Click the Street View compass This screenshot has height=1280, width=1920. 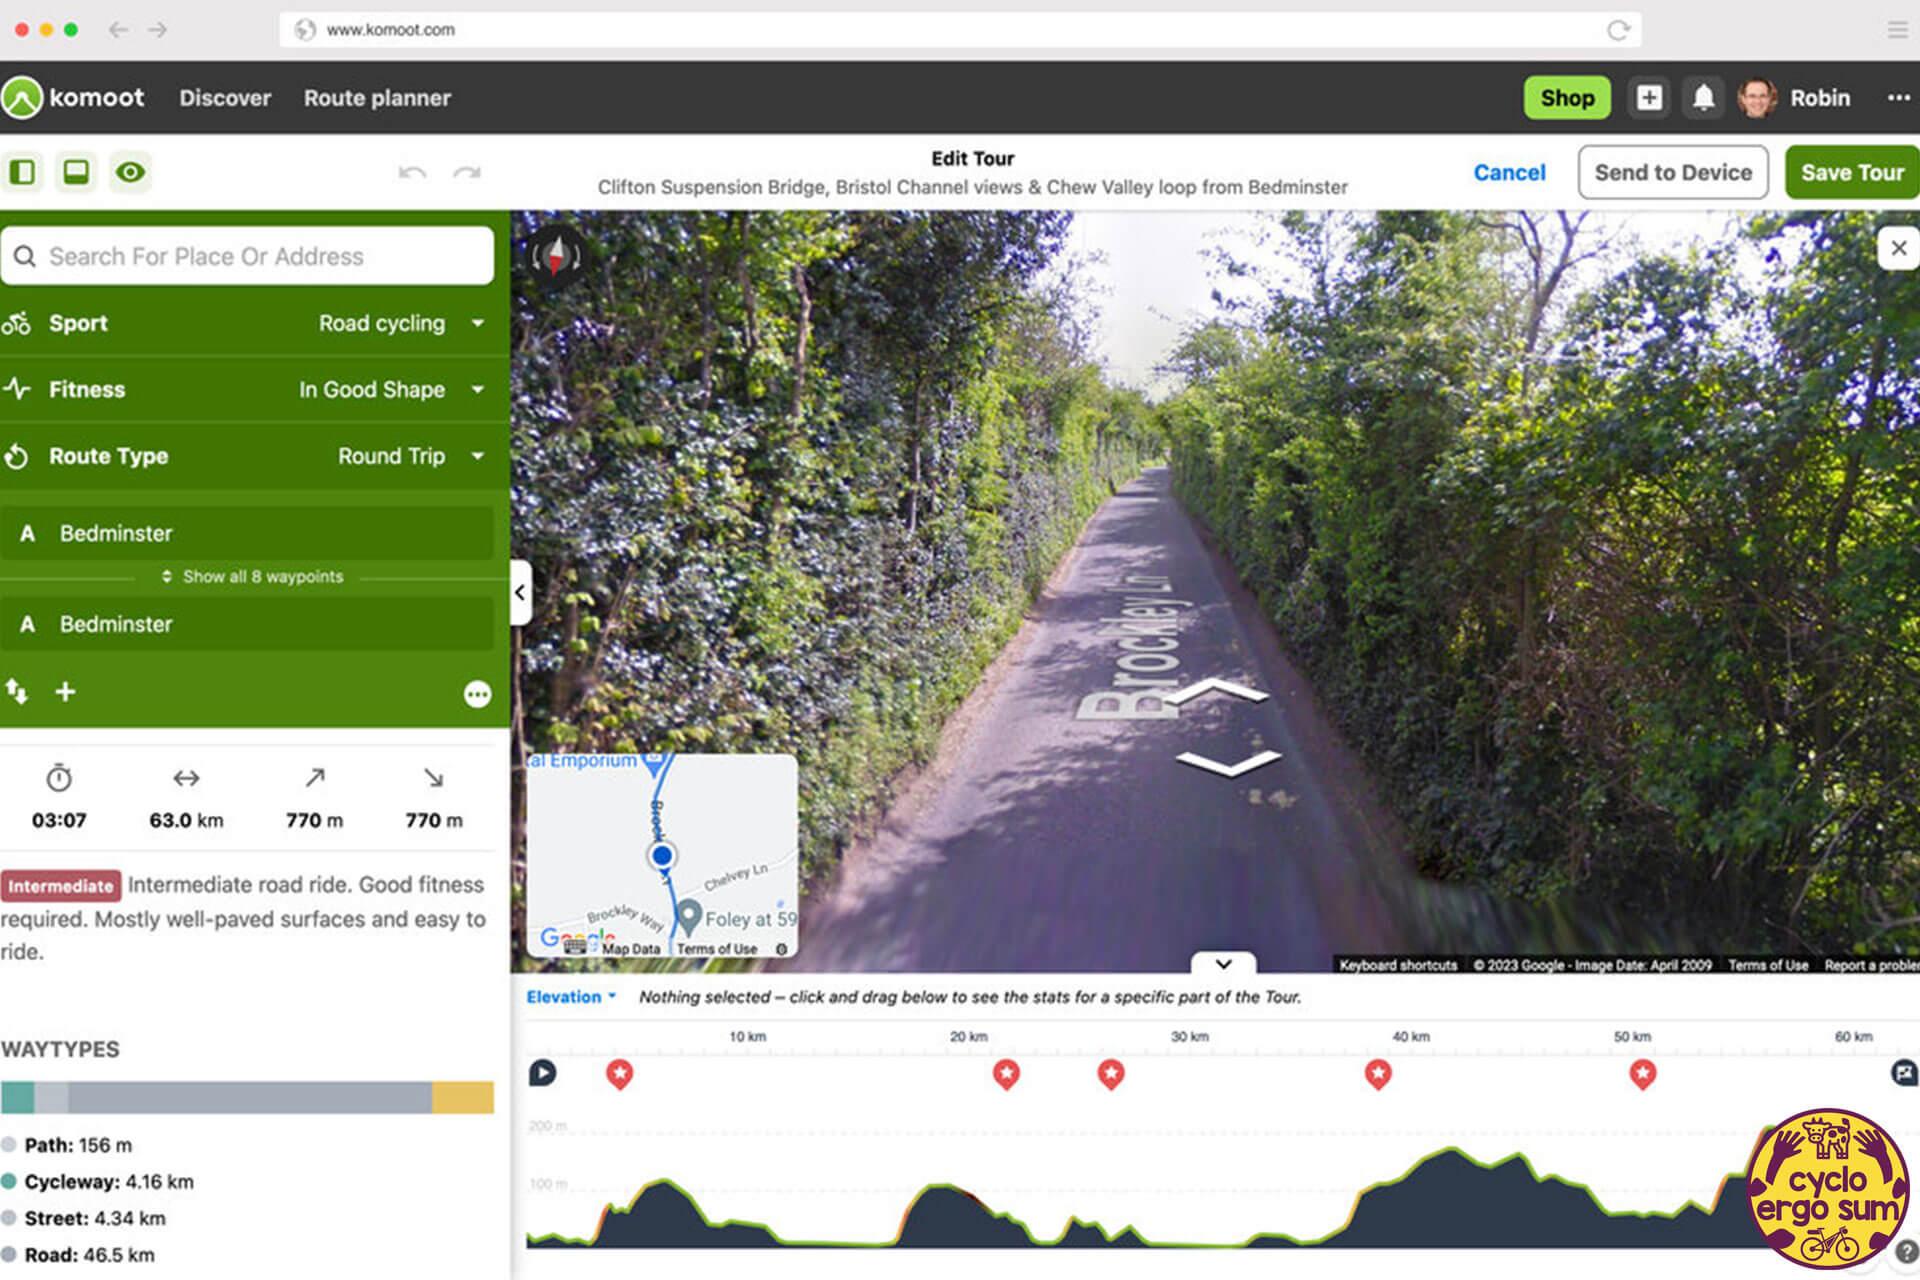tap(555, 256)
